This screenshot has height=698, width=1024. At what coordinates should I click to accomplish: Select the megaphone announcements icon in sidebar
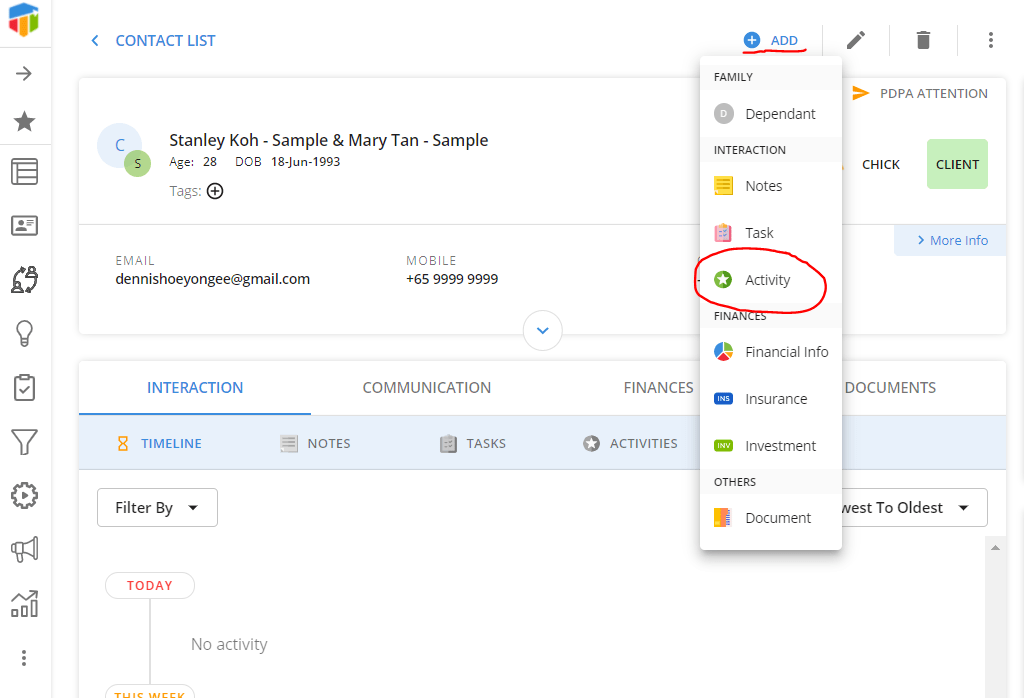point(25,548)
